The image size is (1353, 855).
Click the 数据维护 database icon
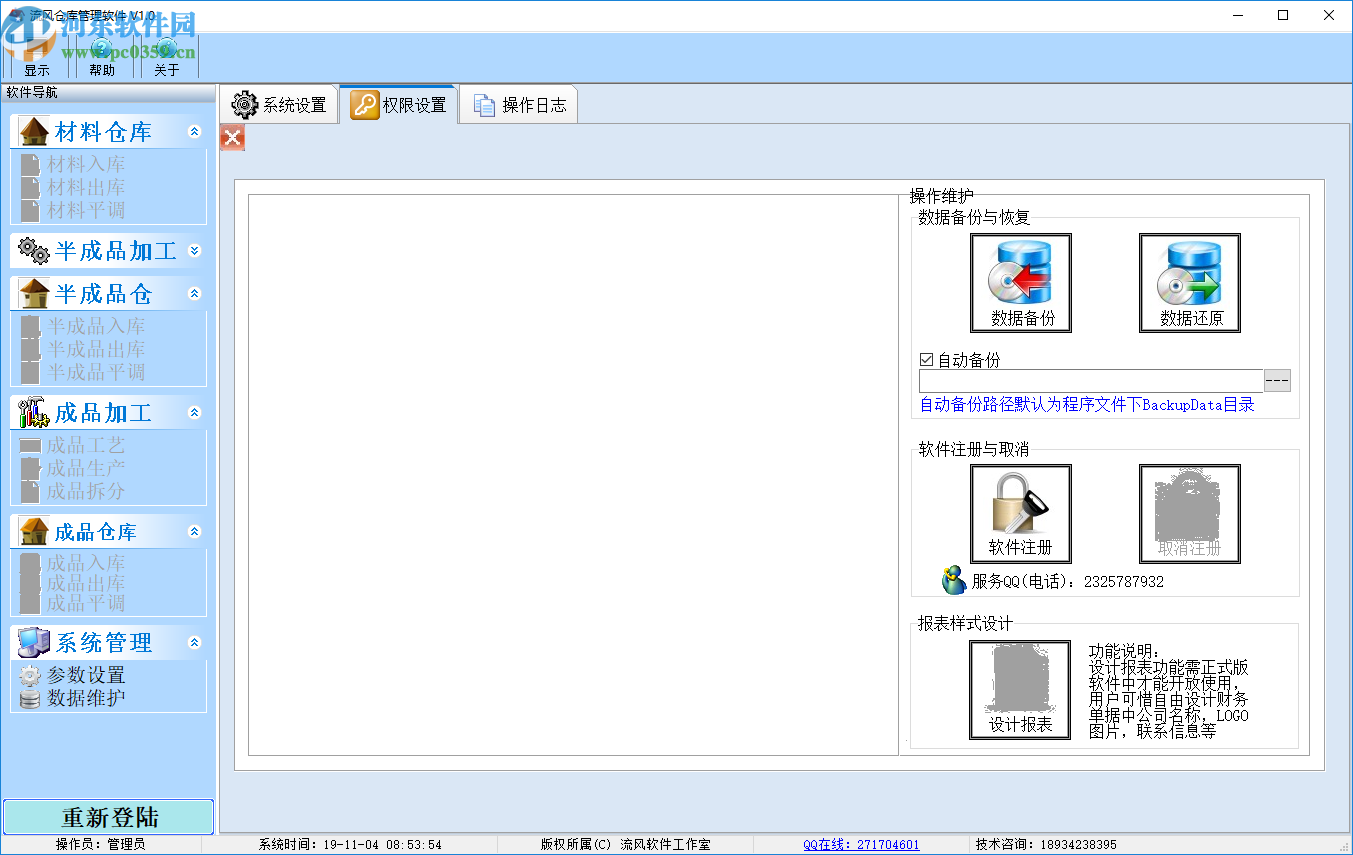[x=31, y=698]
